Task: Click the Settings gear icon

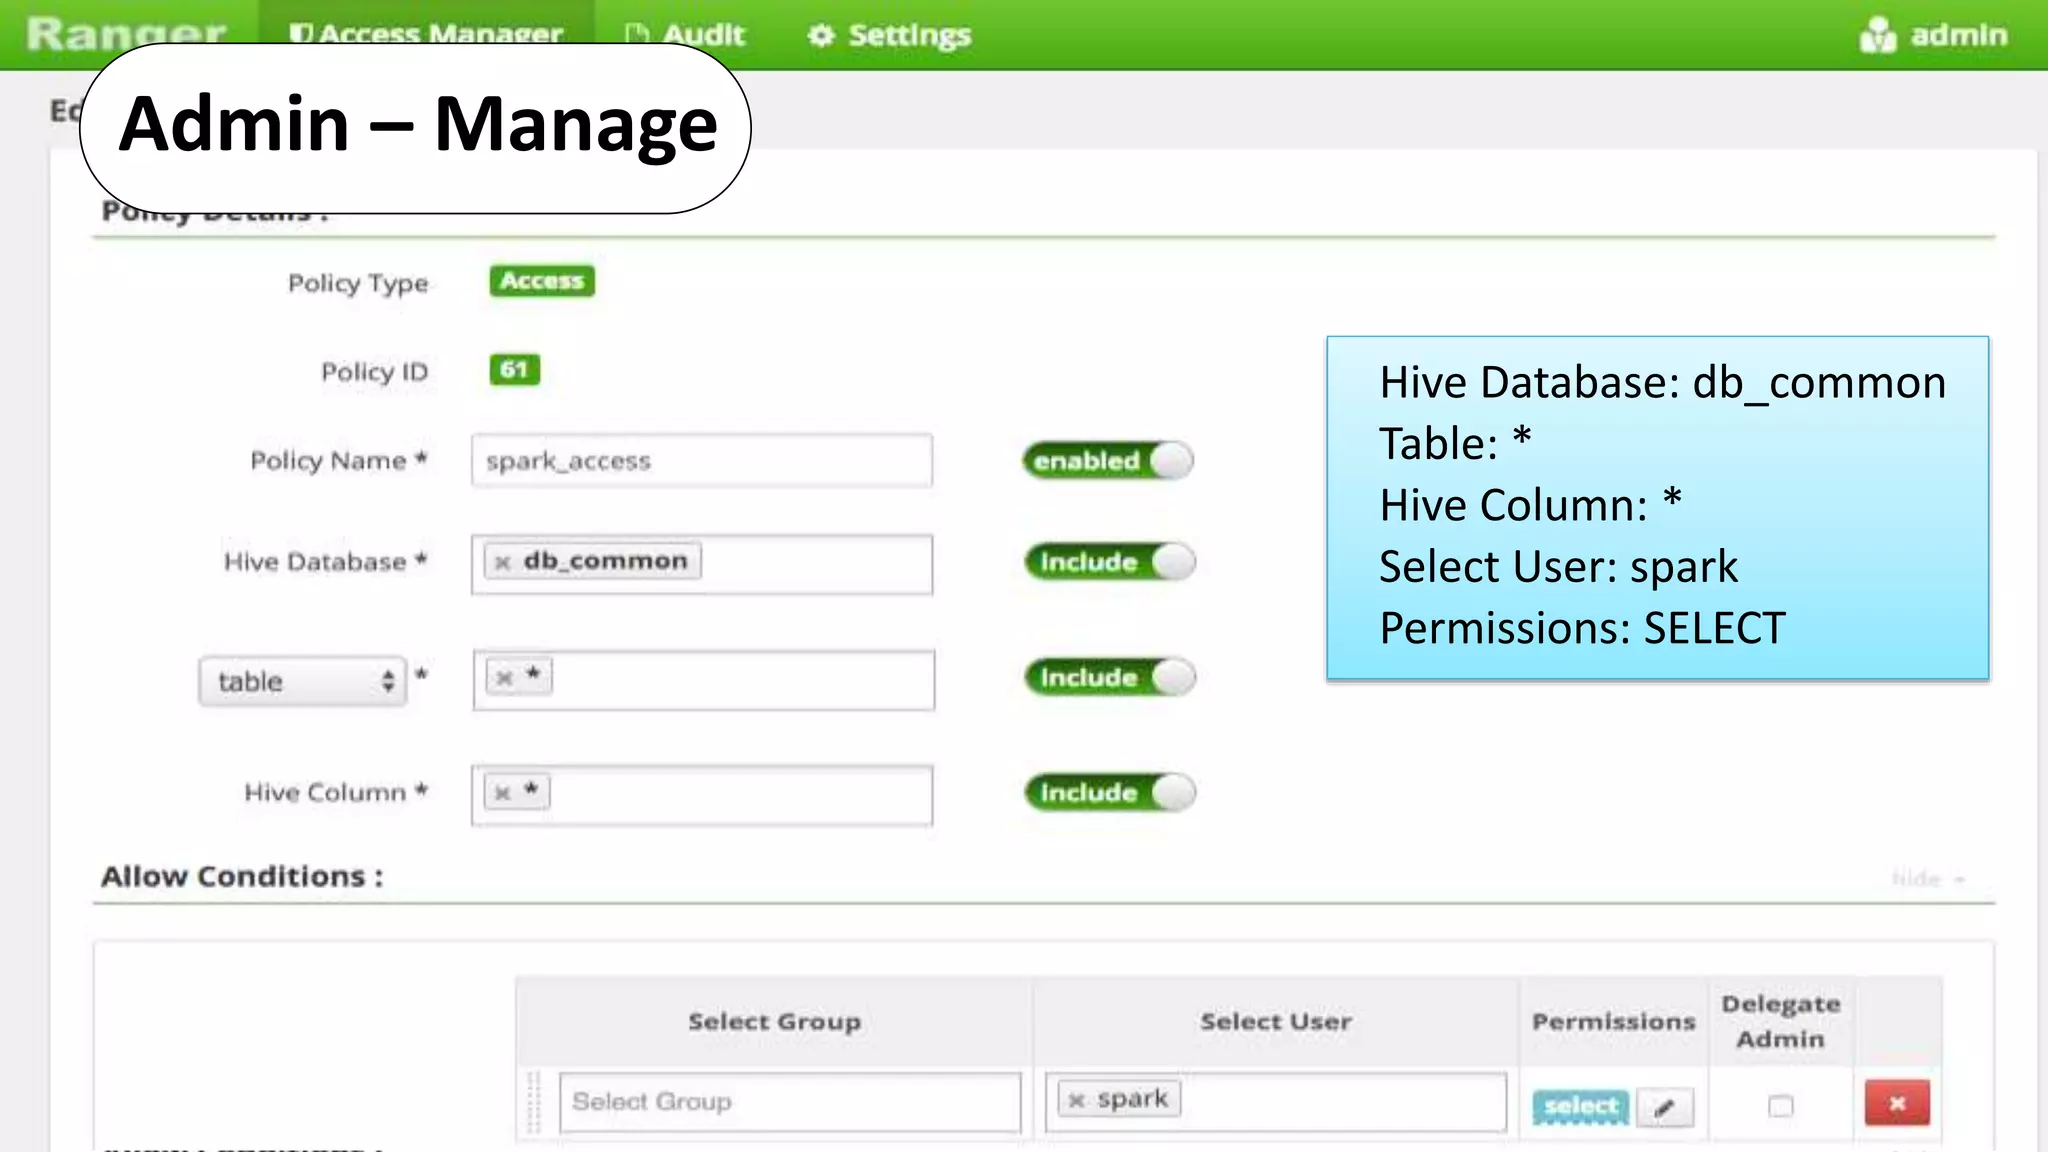Action: pyautogui.click(x=821, y=36)
